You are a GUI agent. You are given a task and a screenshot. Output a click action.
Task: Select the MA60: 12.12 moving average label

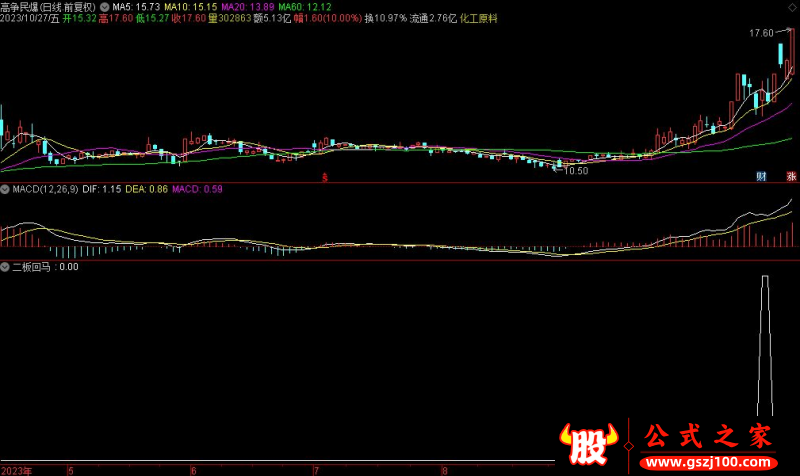click(305, 7)
